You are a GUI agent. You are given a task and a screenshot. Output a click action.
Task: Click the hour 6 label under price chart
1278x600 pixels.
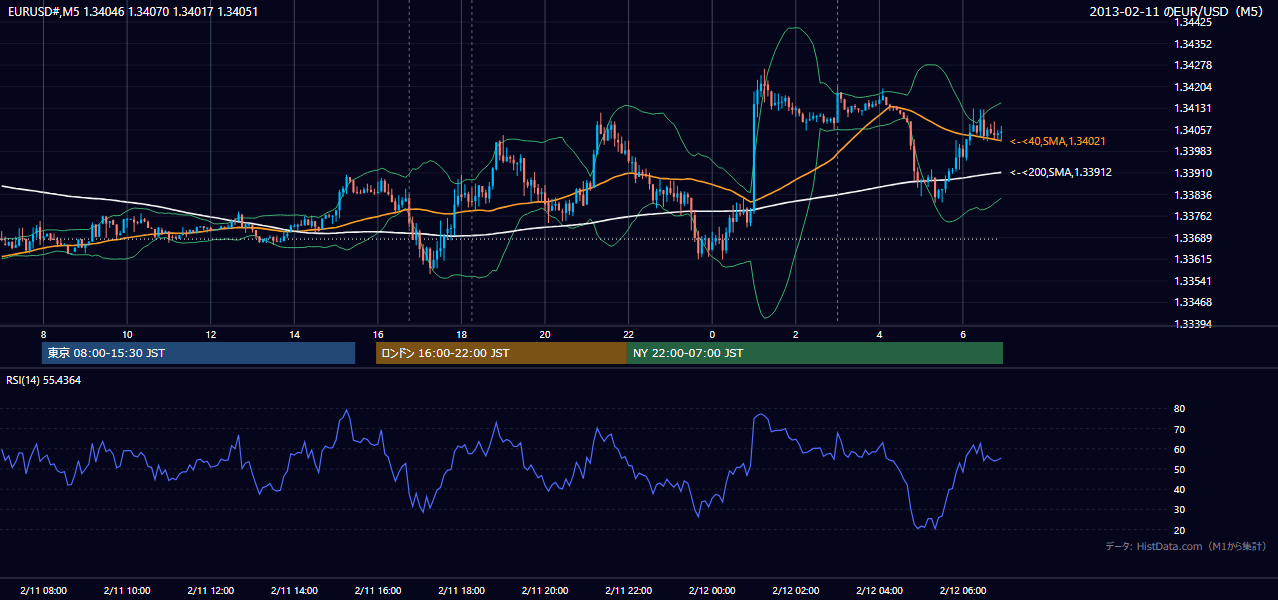point(962,334)
